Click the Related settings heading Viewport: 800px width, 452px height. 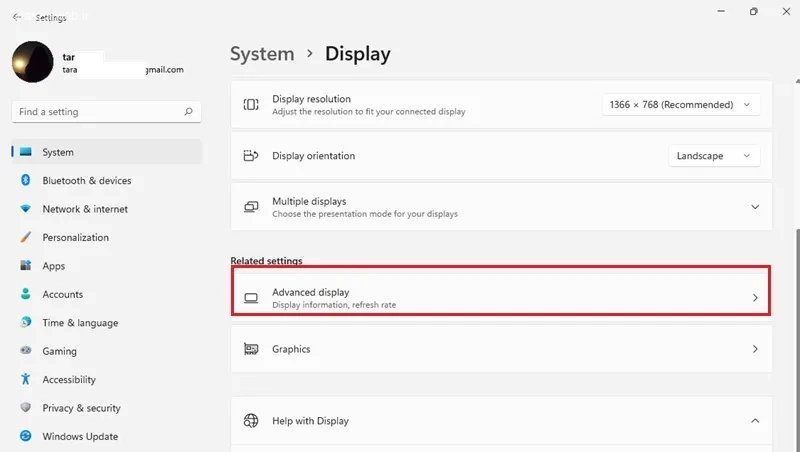point(266,261)
